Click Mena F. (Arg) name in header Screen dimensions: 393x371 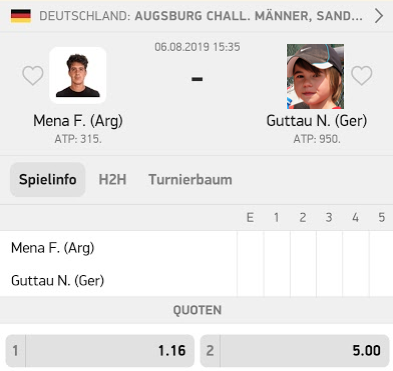tap(78, 121)
